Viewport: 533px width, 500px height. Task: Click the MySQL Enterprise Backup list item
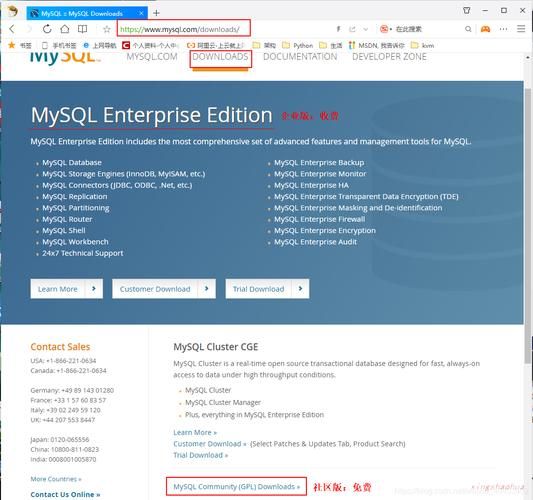319,163
